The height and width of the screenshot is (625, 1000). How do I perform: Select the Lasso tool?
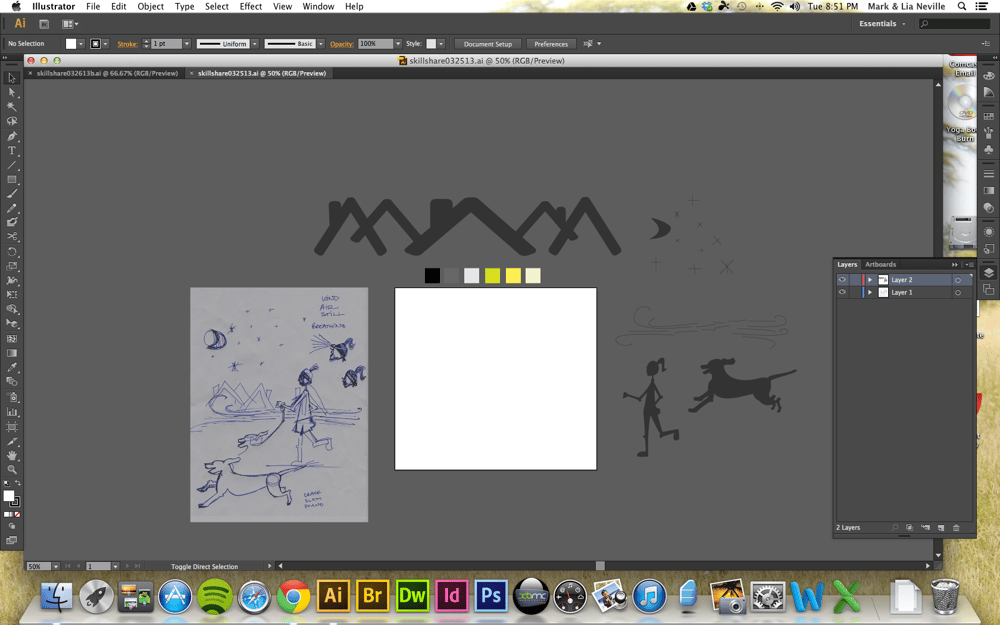click(x=11, y=121)
